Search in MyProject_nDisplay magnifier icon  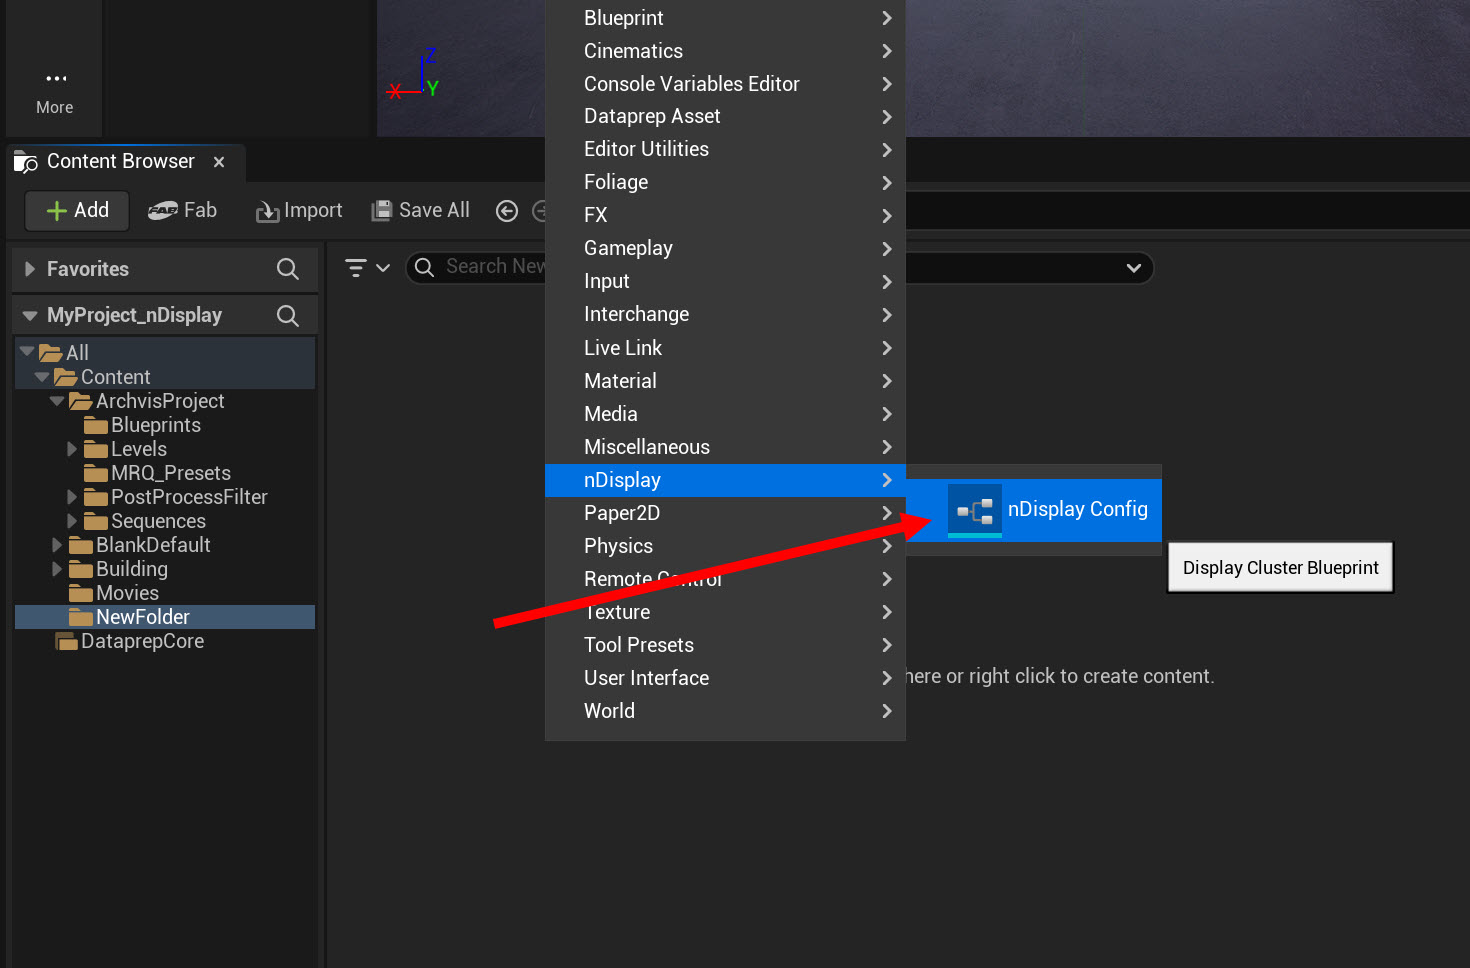(287, 316)
